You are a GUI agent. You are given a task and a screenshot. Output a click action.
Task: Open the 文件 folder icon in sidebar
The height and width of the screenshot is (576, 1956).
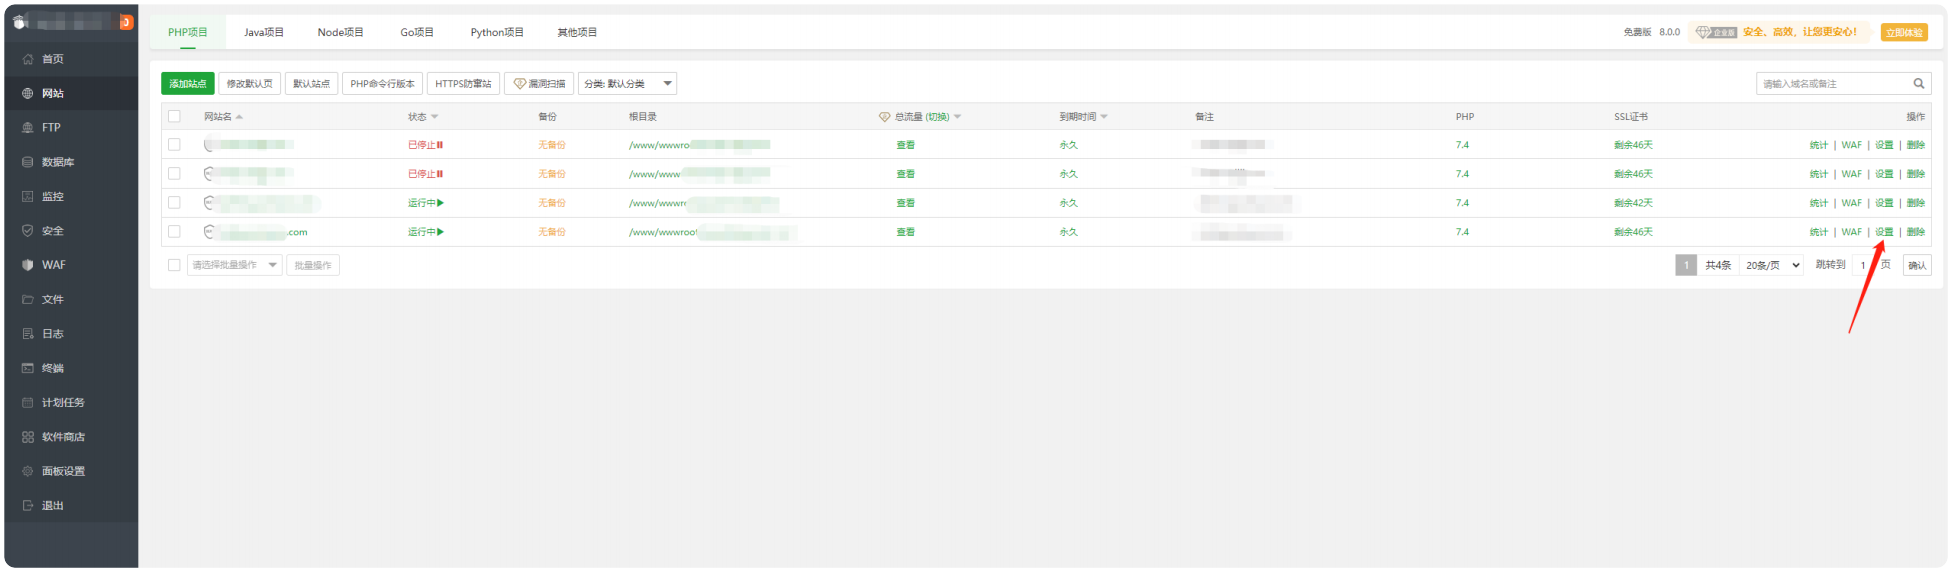[28, 299]
